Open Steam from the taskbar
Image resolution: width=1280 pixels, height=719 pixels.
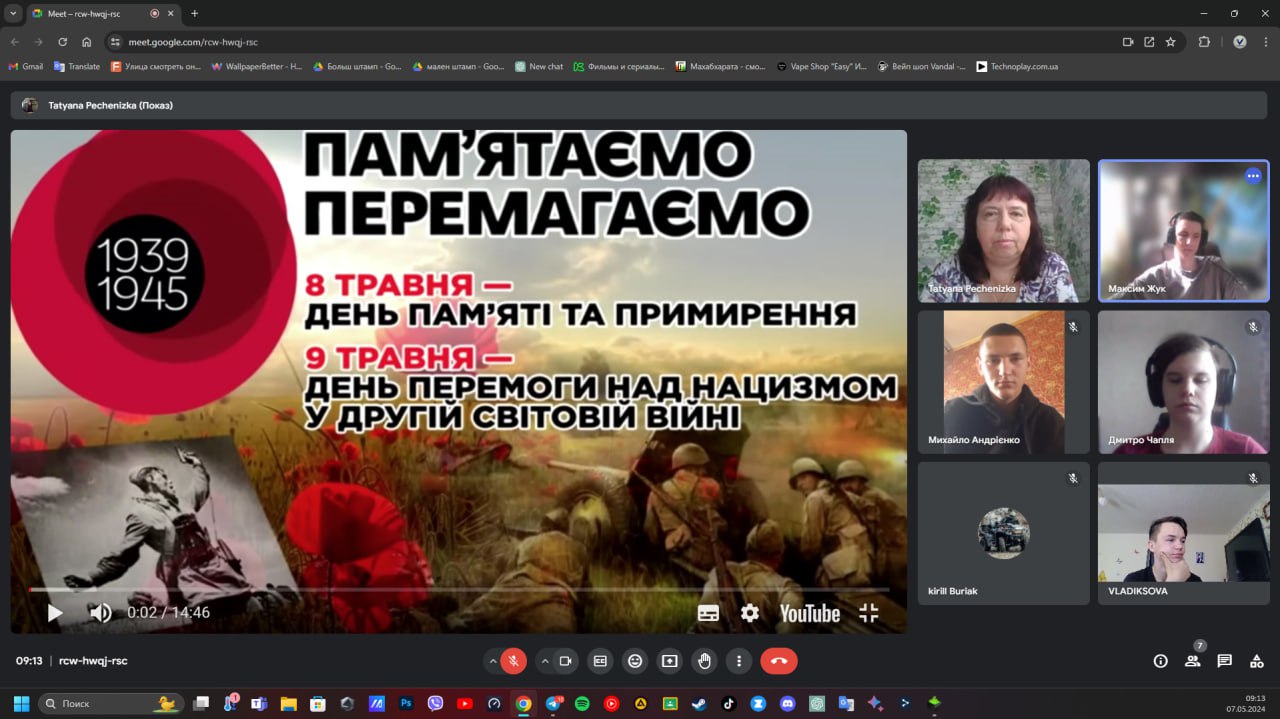[699, 703]
